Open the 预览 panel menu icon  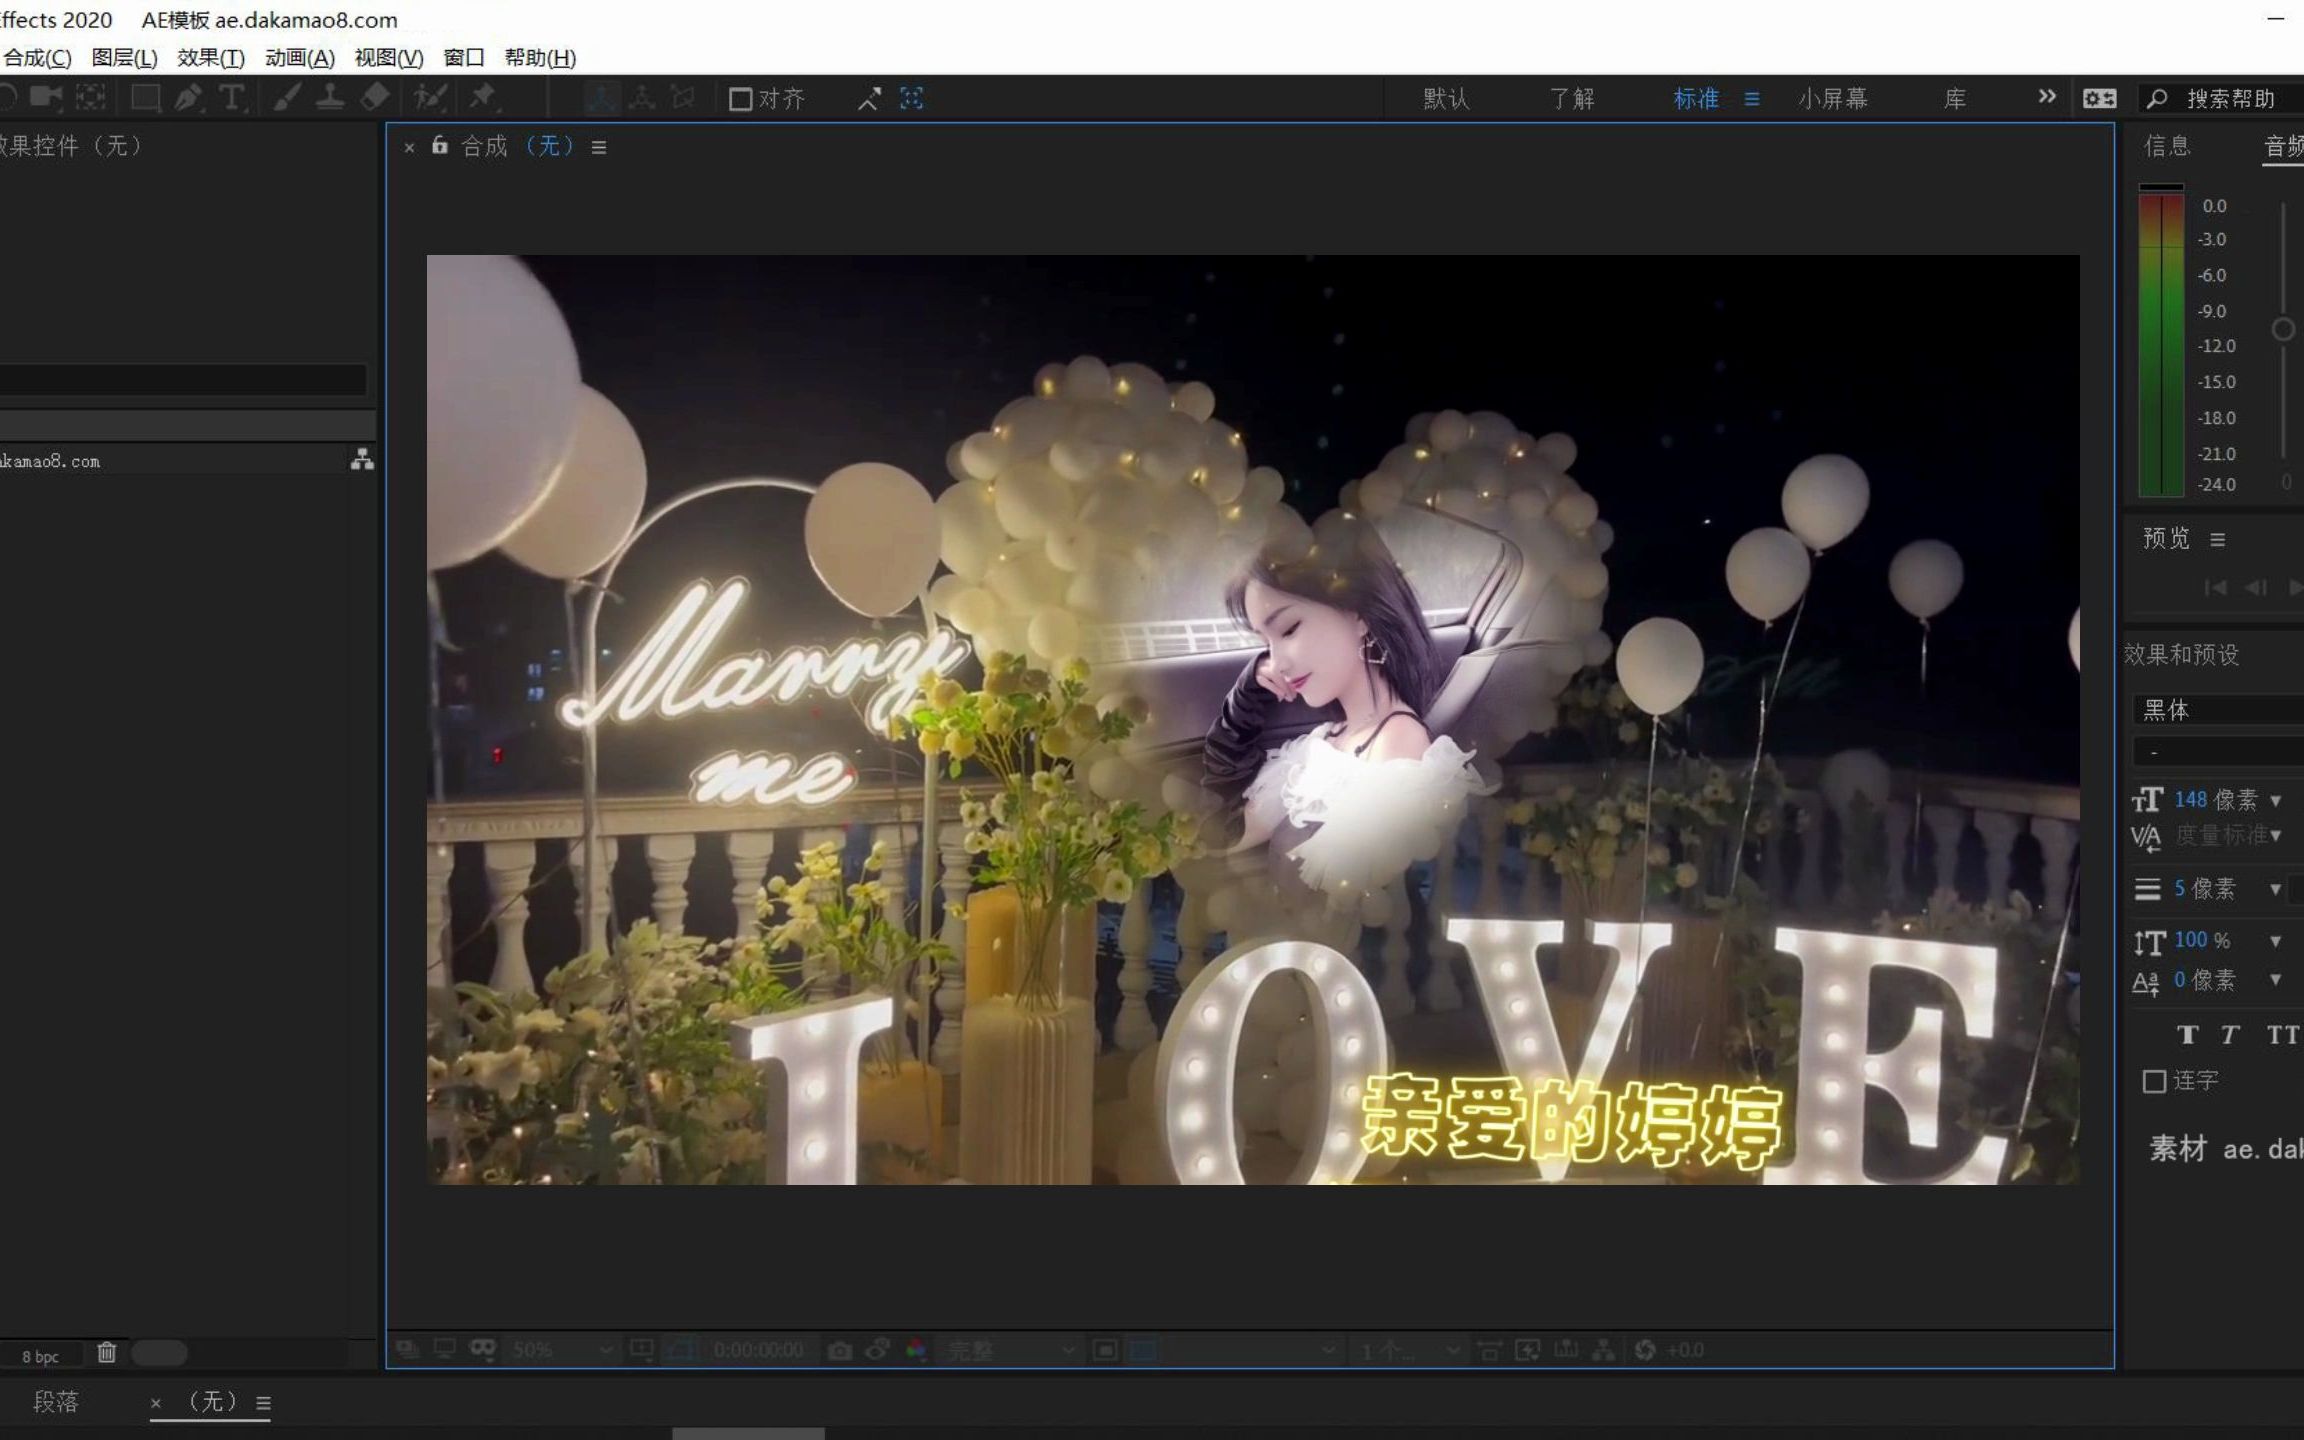2218,540
